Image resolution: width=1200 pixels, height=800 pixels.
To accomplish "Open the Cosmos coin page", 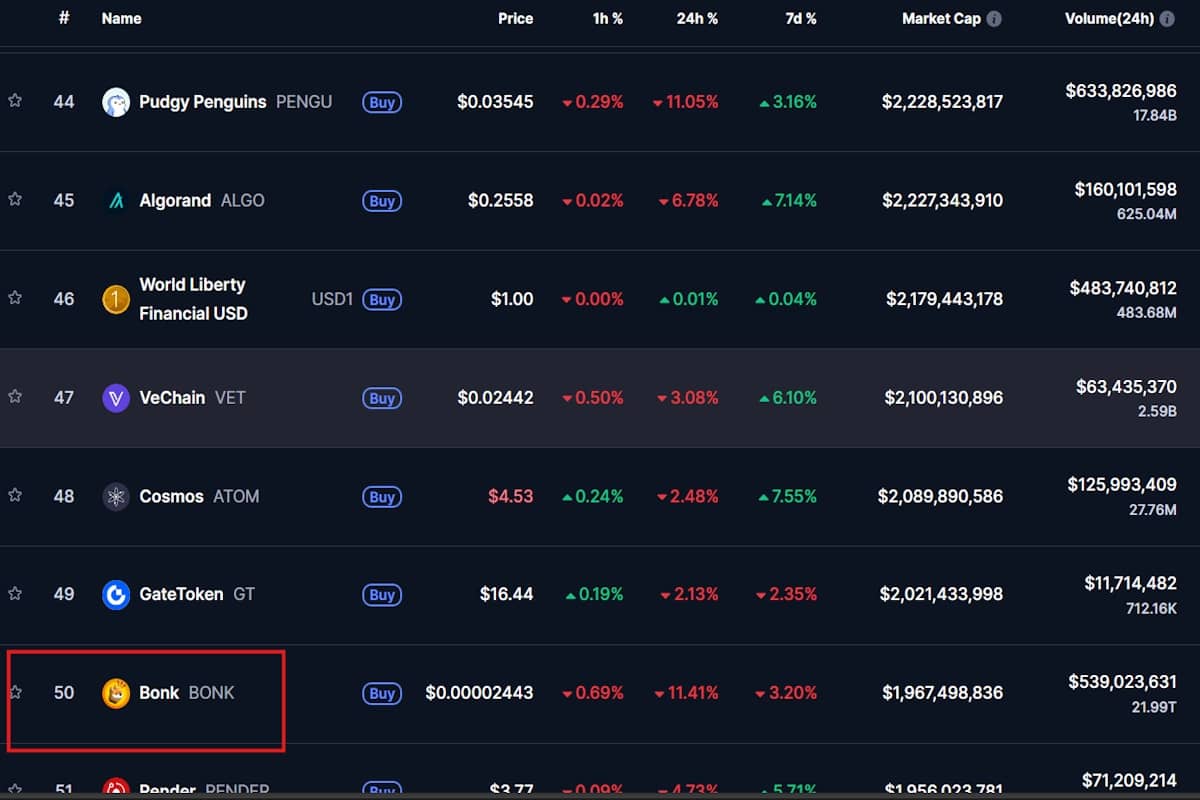I will click(x=171, y=497).
